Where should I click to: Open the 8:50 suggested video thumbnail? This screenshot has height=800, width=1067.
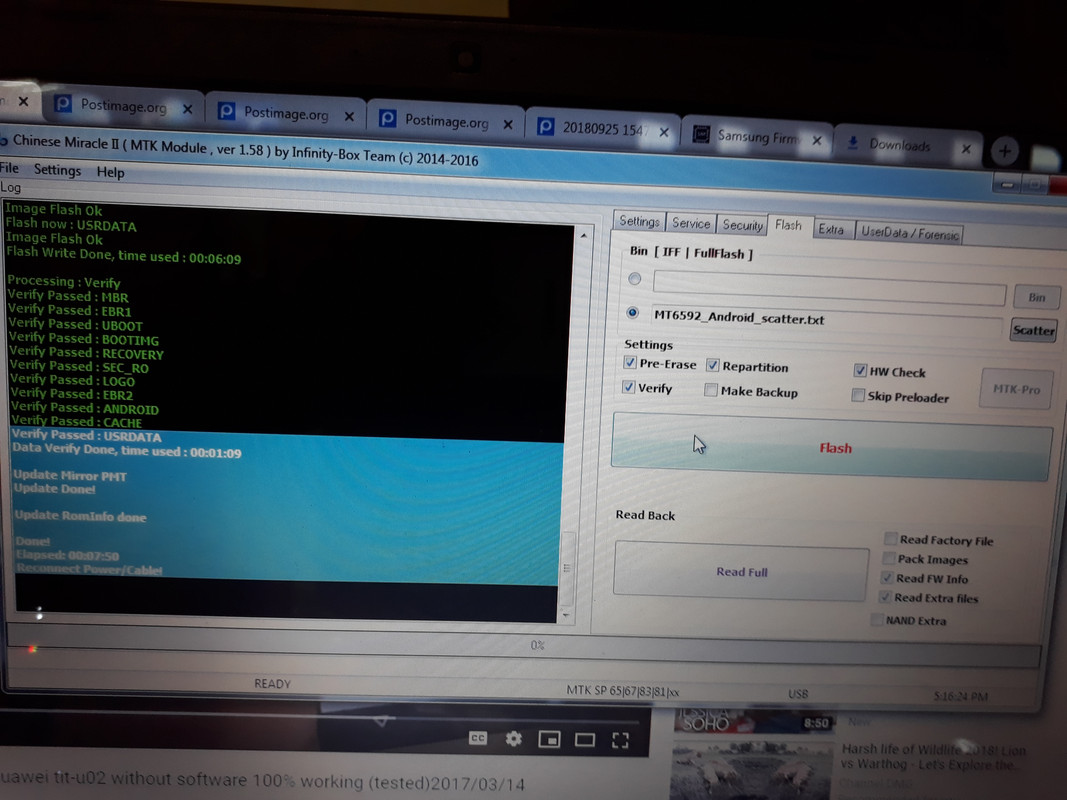click(x=753, y=721)
